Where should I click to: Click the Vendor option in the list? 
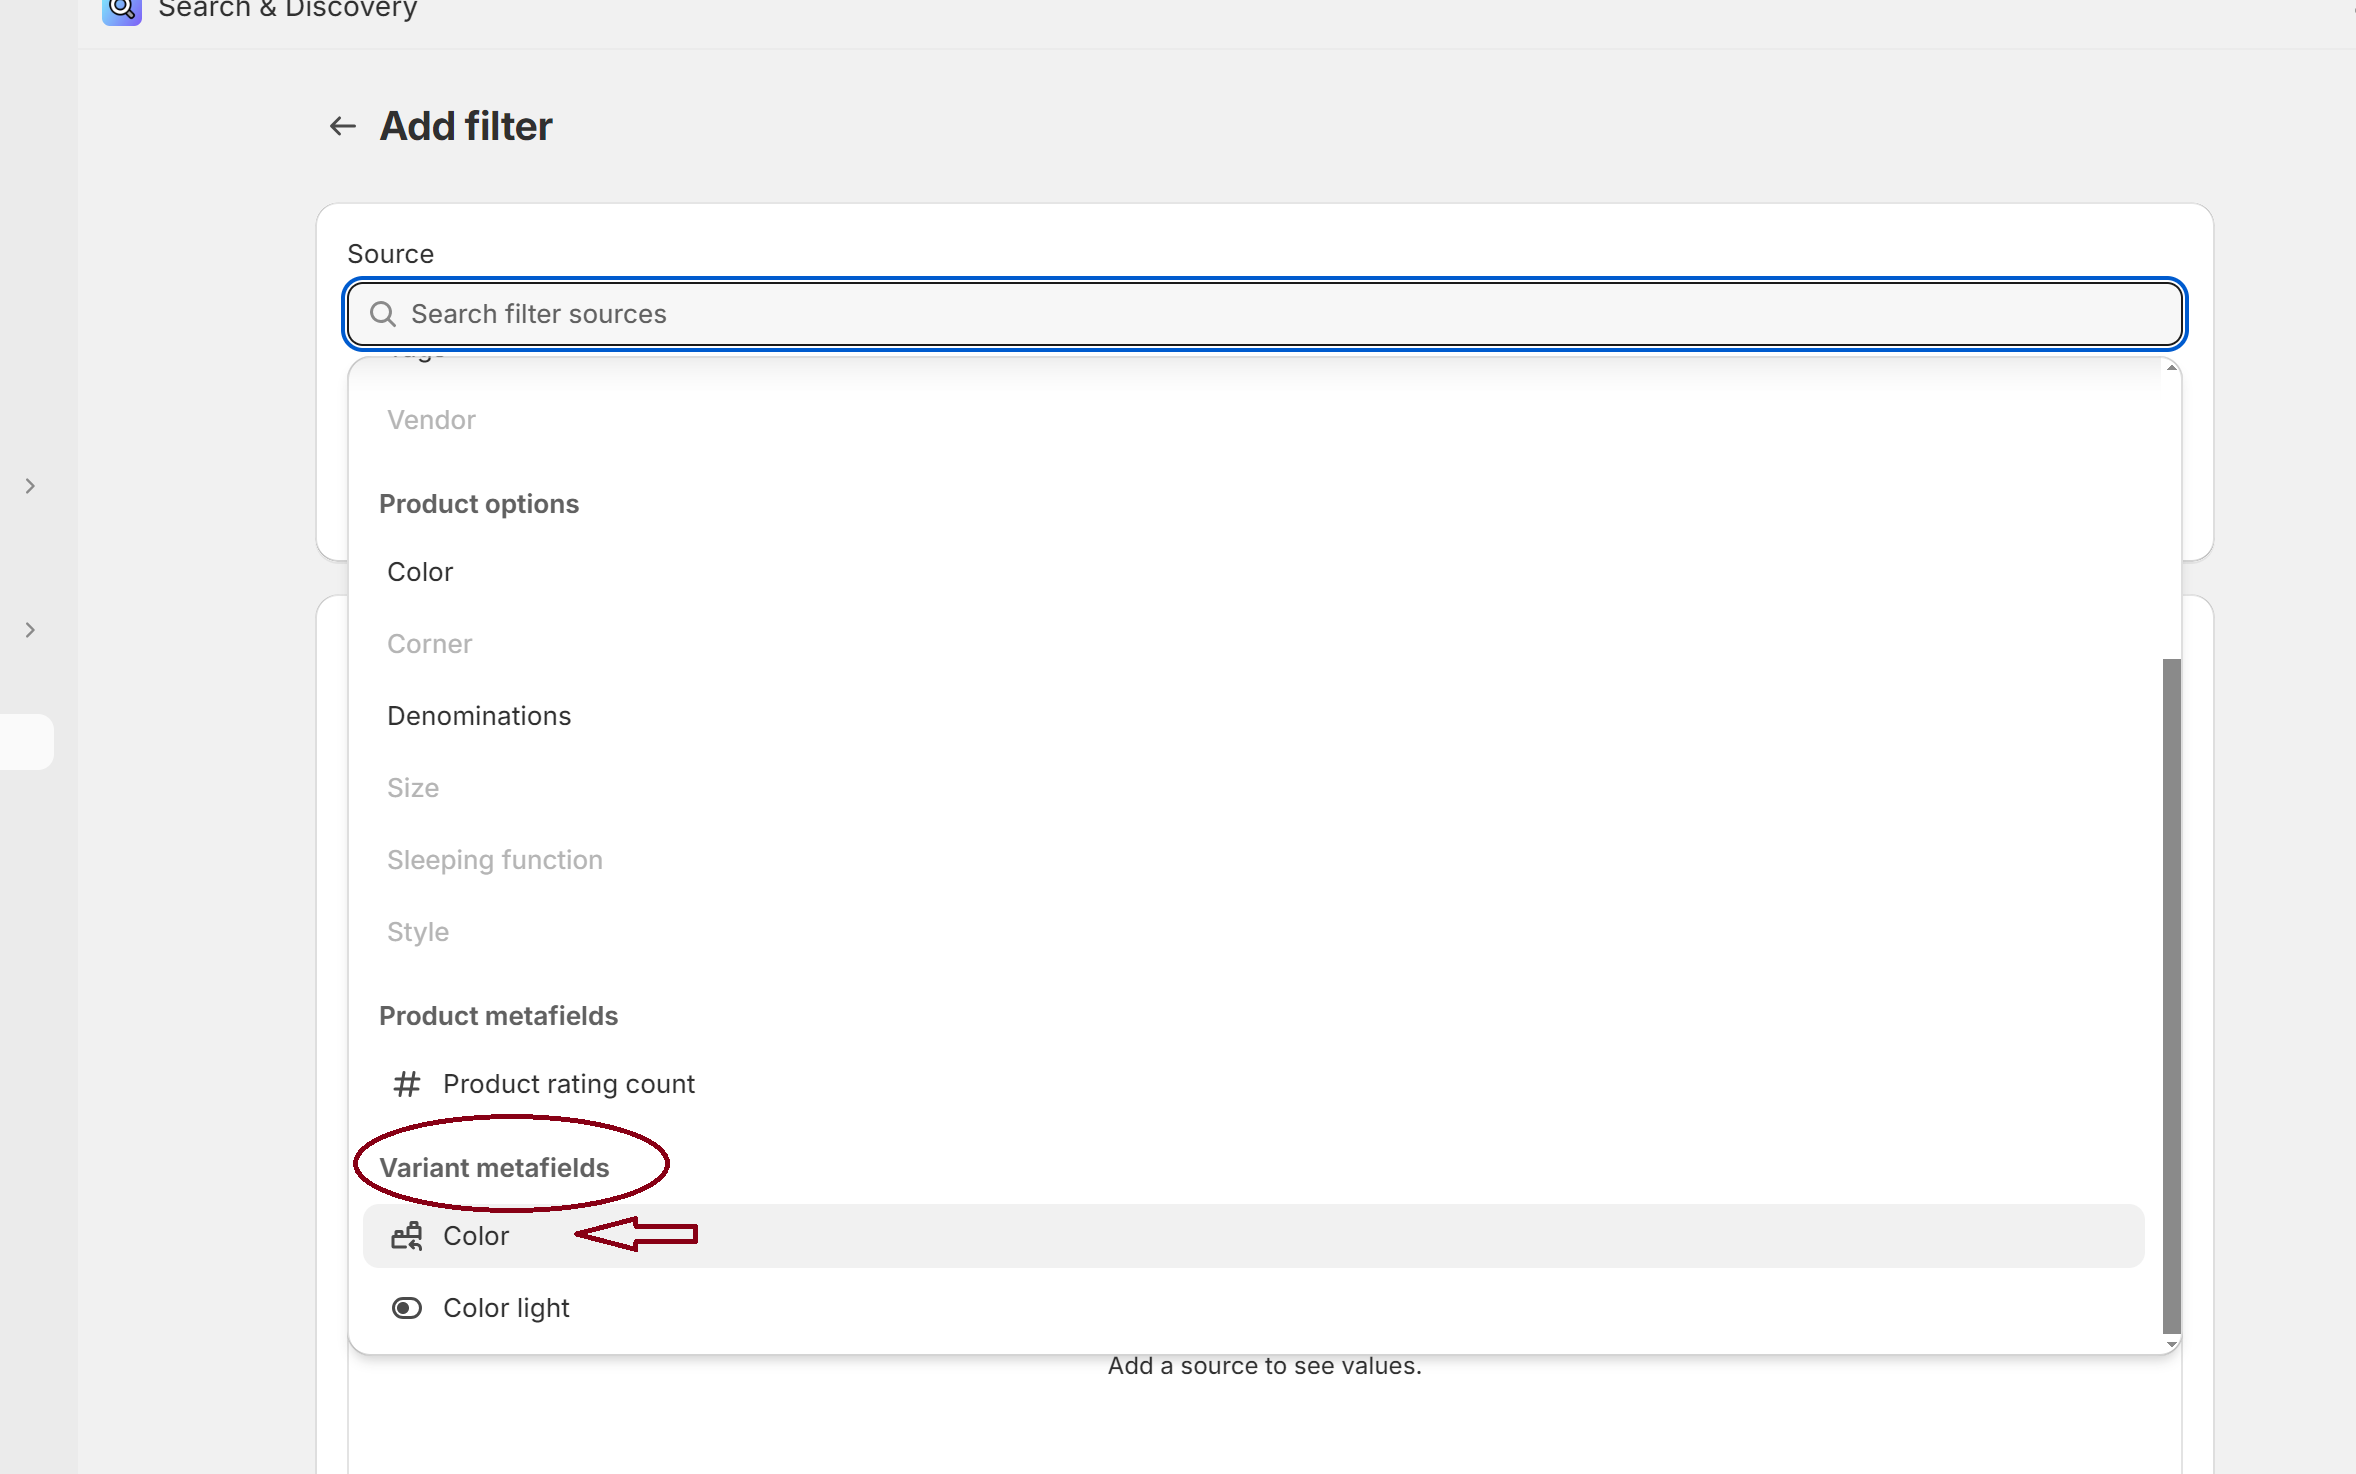pyautogui.click(x=431, y=419)
